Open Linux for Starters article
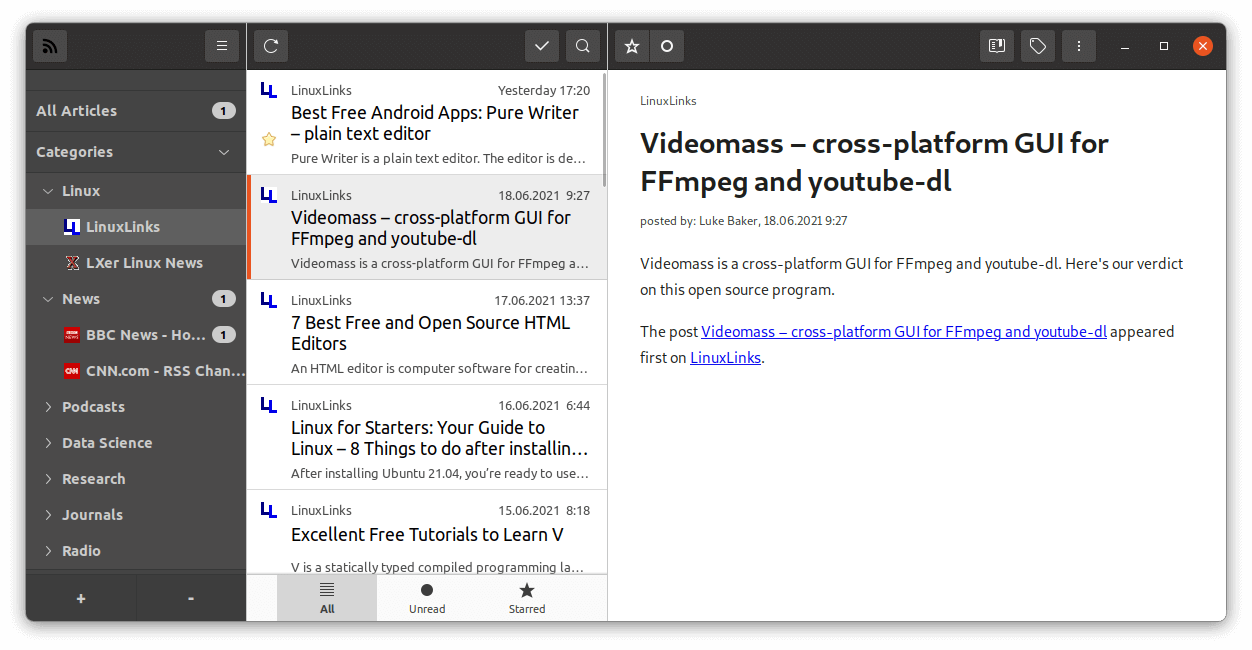This screenshot has height=650, width=1252. pos(426,437)
